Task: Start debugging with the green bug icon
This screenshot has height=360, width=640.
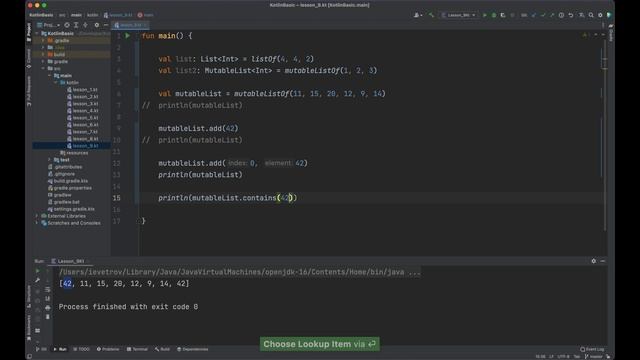Action: 493,15
